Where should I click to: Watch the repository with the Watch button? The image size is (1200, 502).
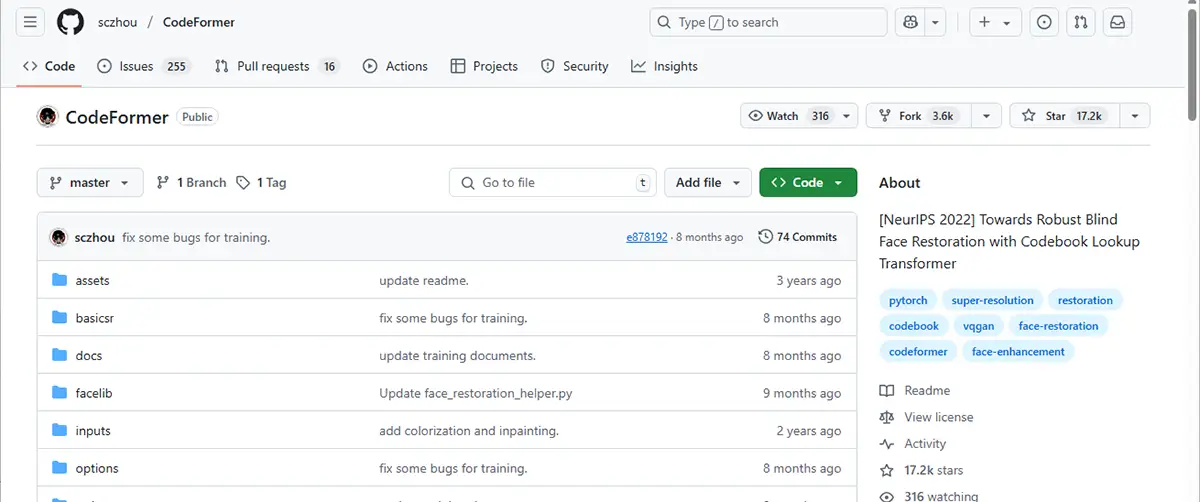799,116
